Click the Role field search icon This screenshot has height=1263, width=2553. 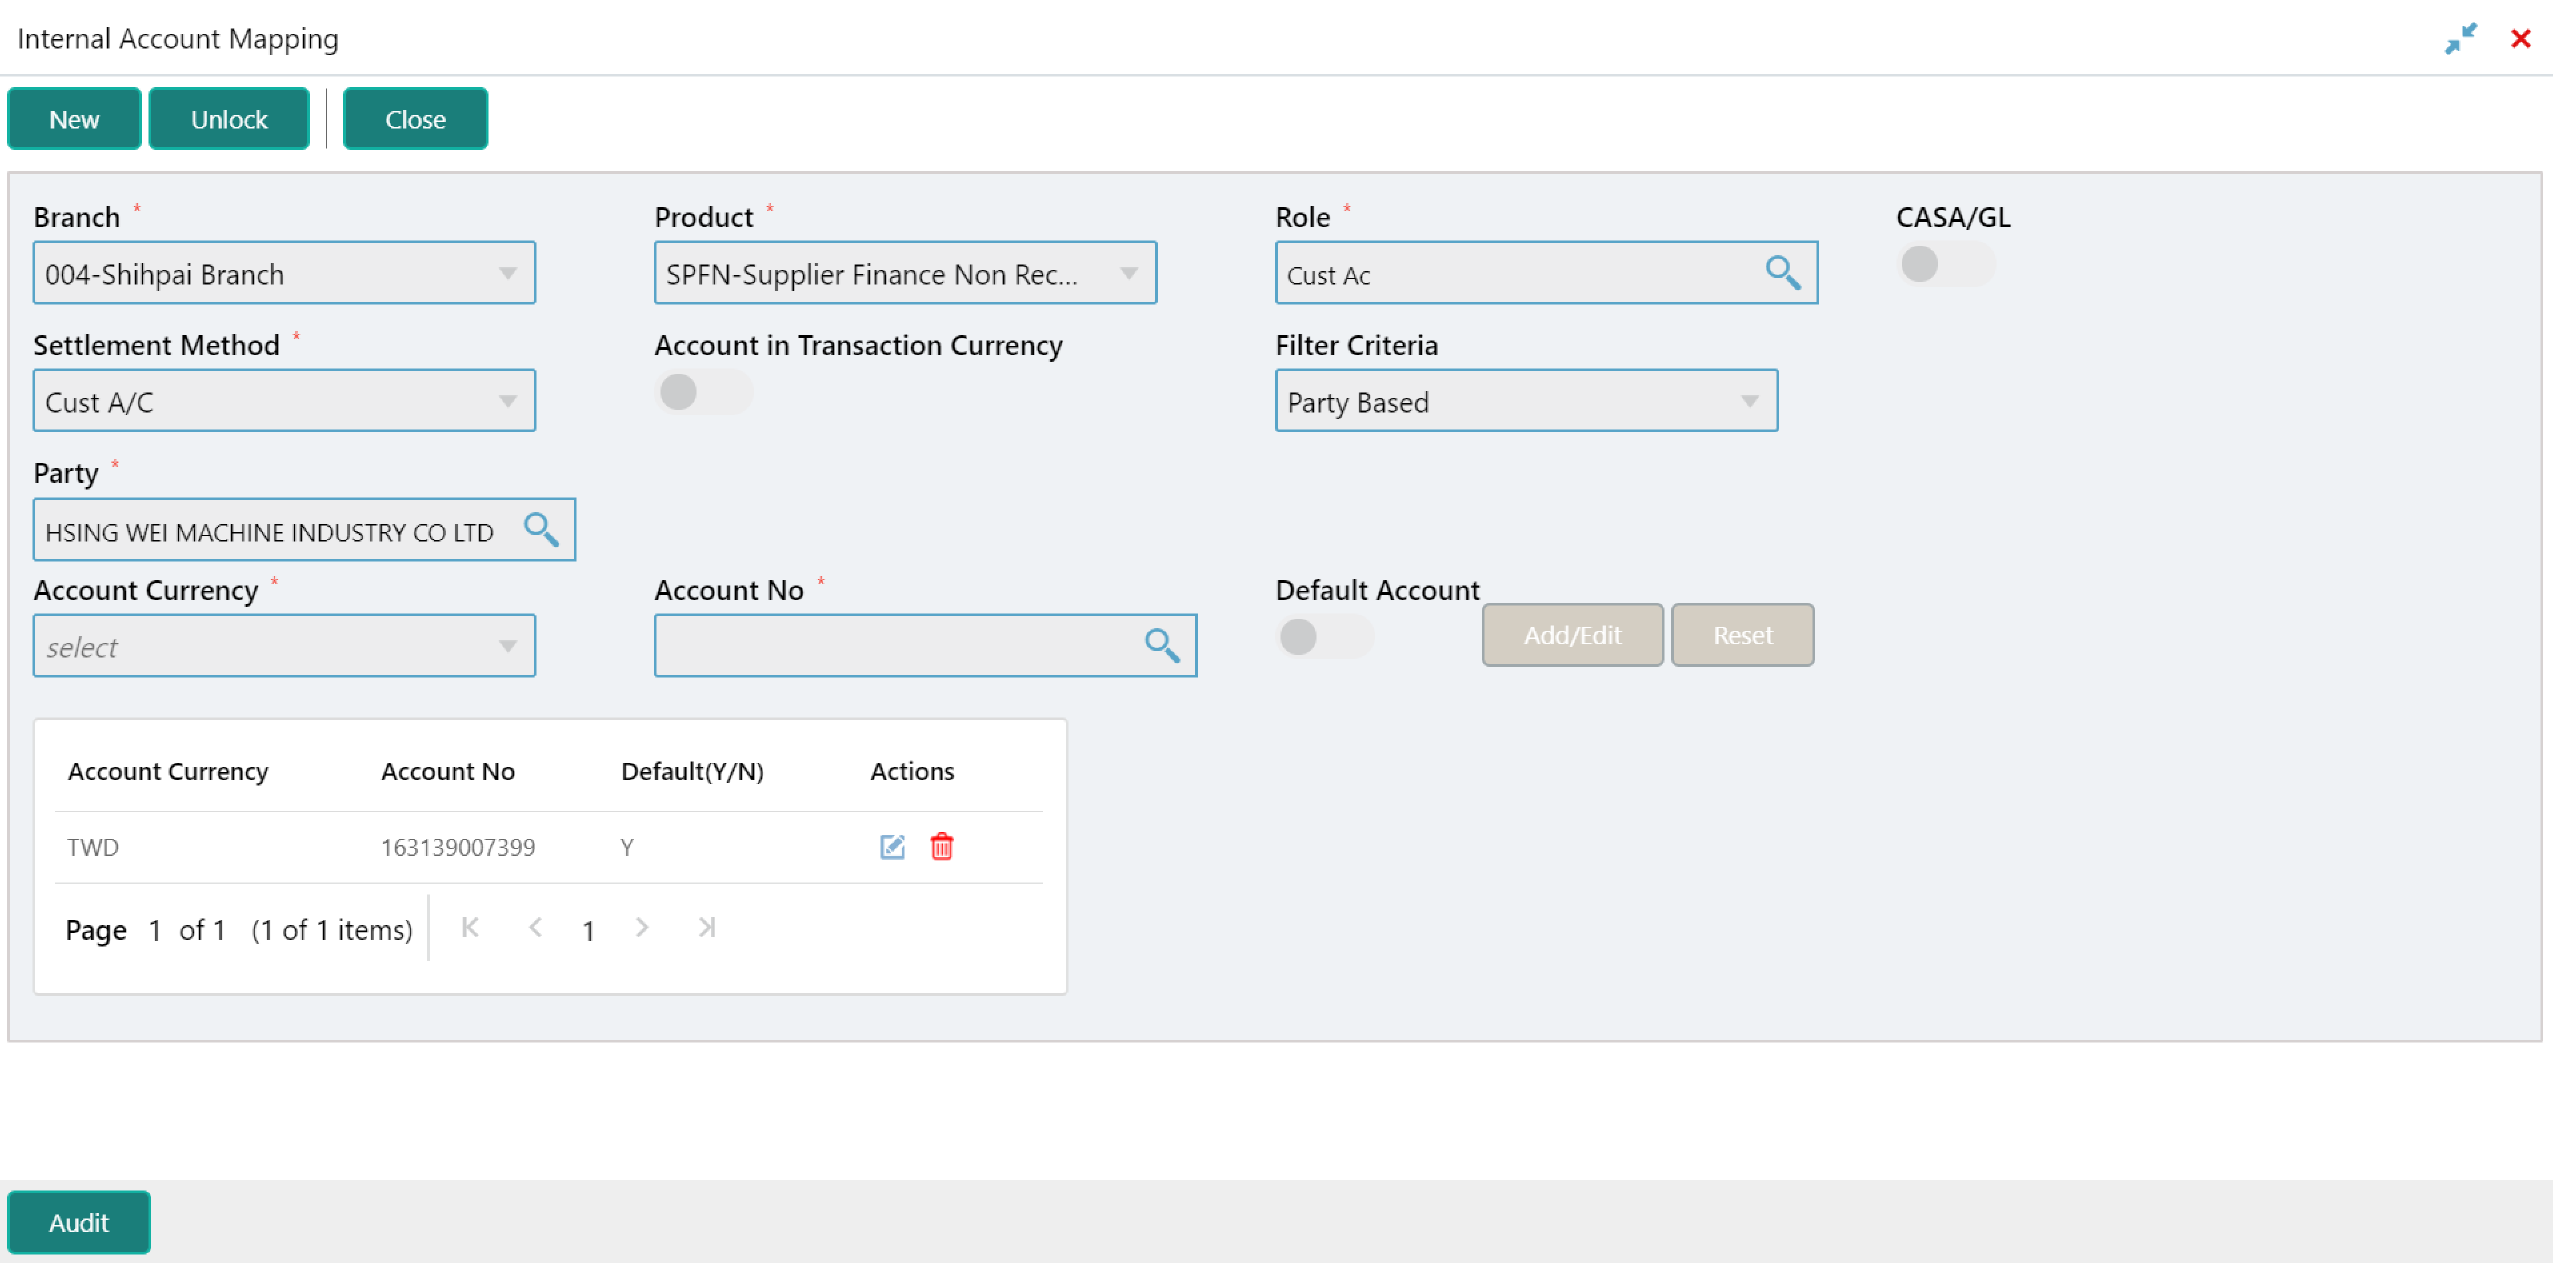pos(1783,272)
